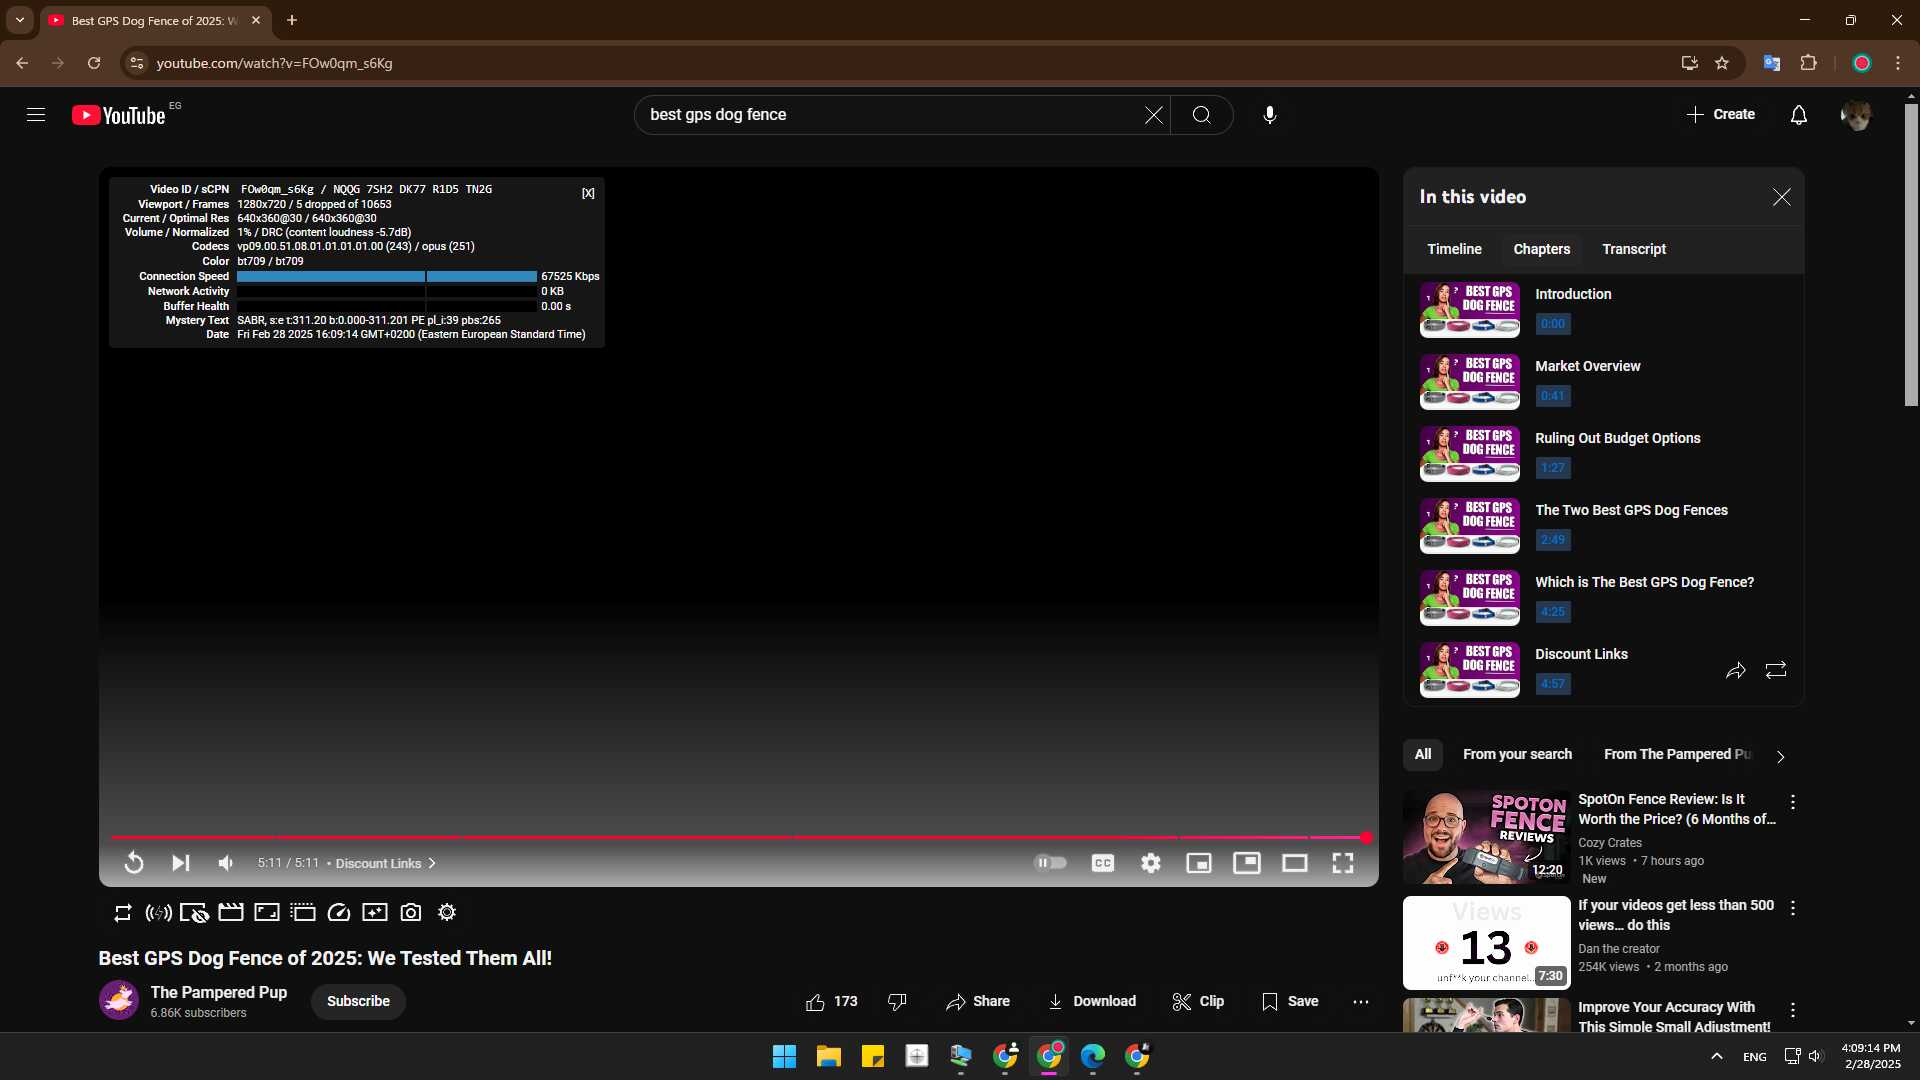Toggle the cinema mode filmstrip icon

231,913
